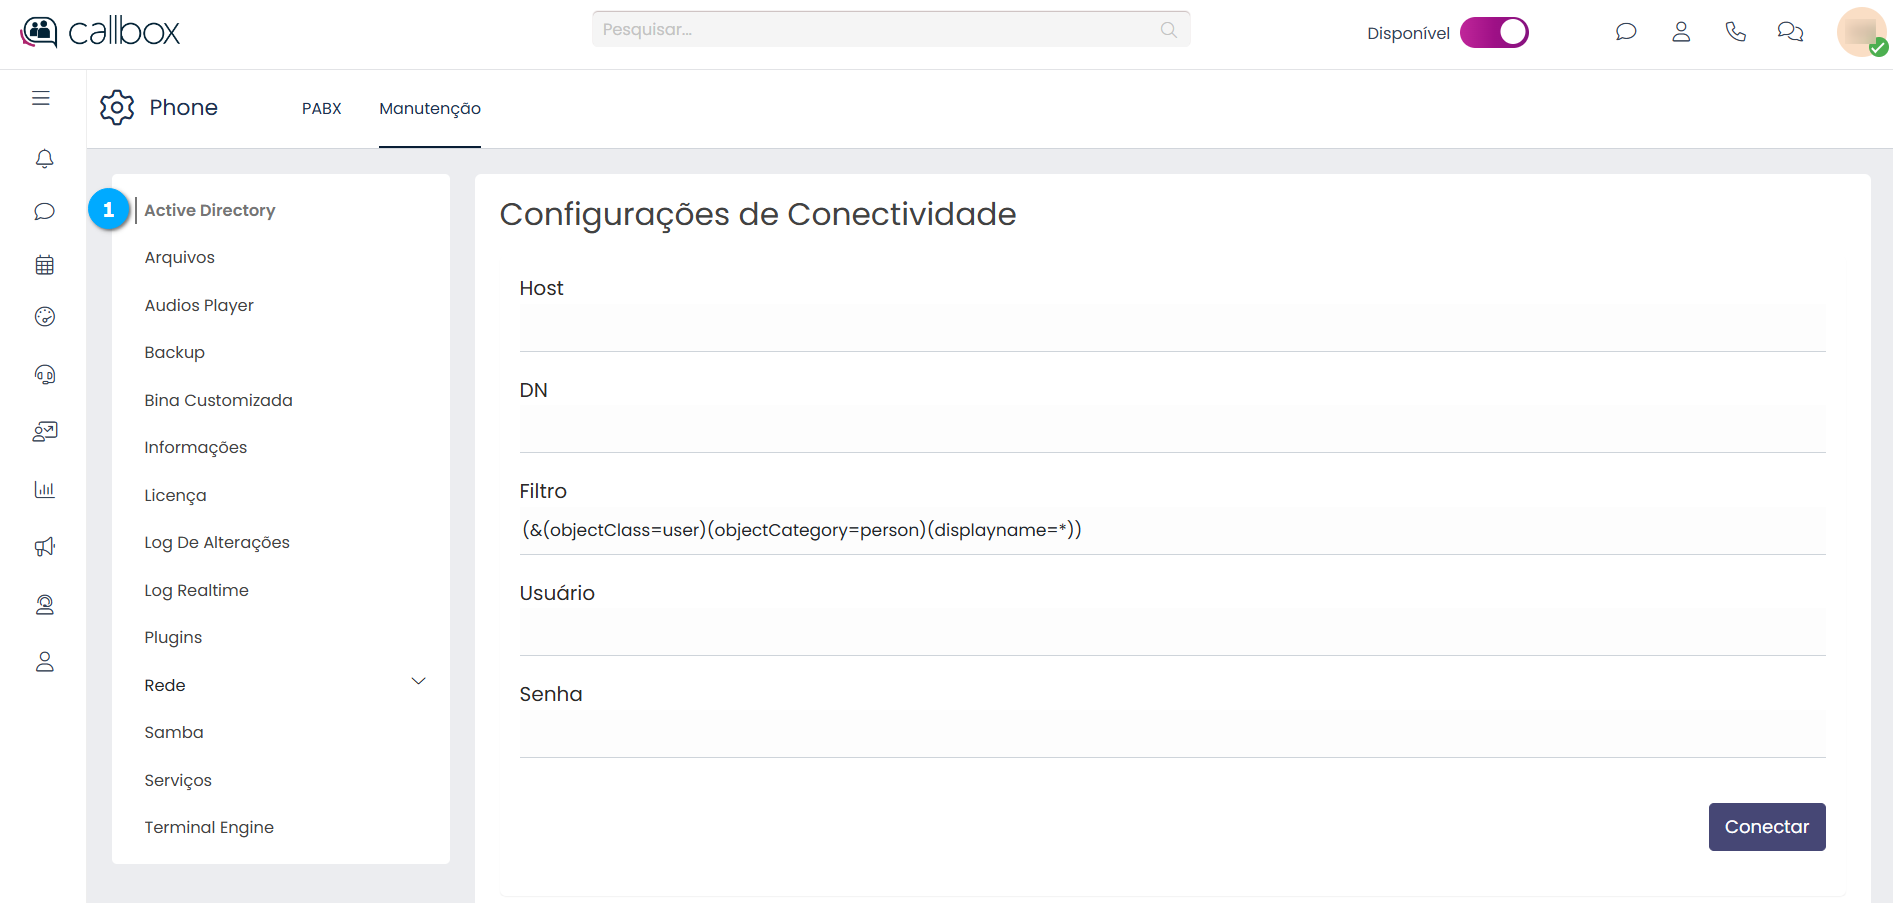Open the calendar icon in sidebar
Screen dimensions: 1893x903
(x=44, y=265)
